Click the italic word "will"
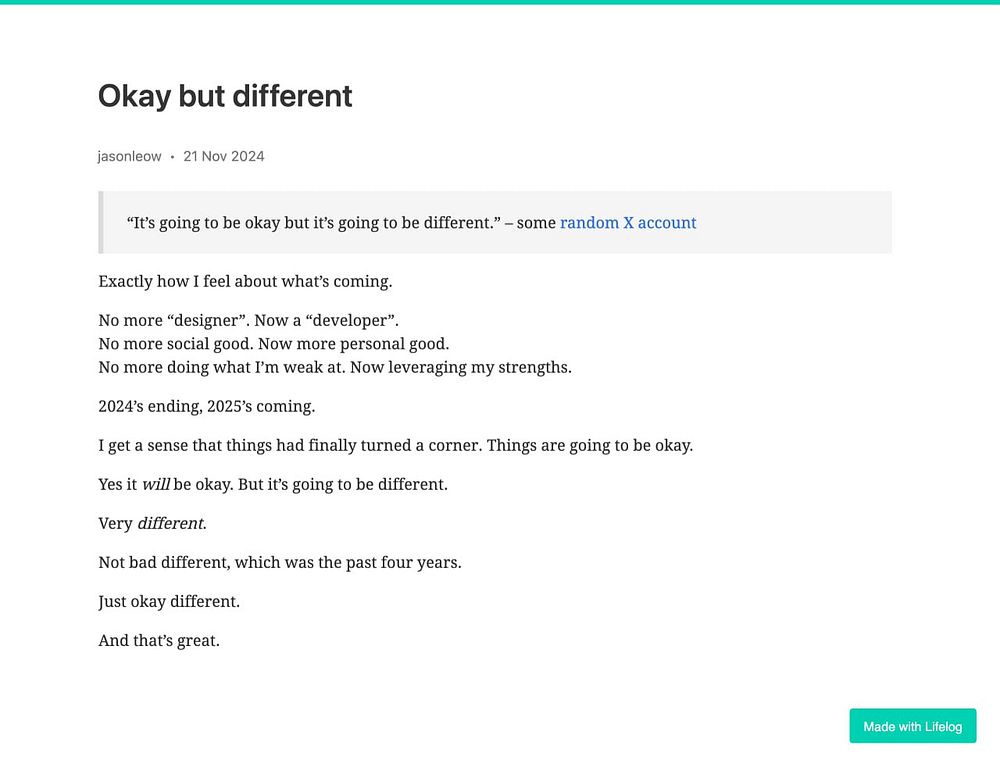 point(155,485)
